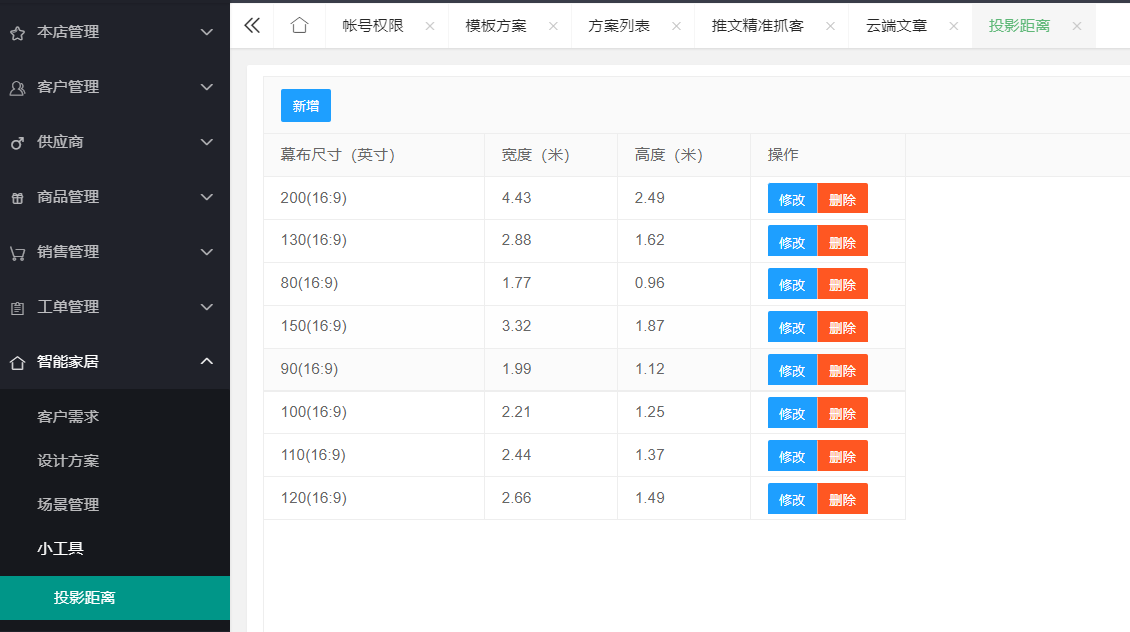Expand the 工单管理 menu chevron
Image resolution: width=1130 pixels, height=632 pixels.
207,307
